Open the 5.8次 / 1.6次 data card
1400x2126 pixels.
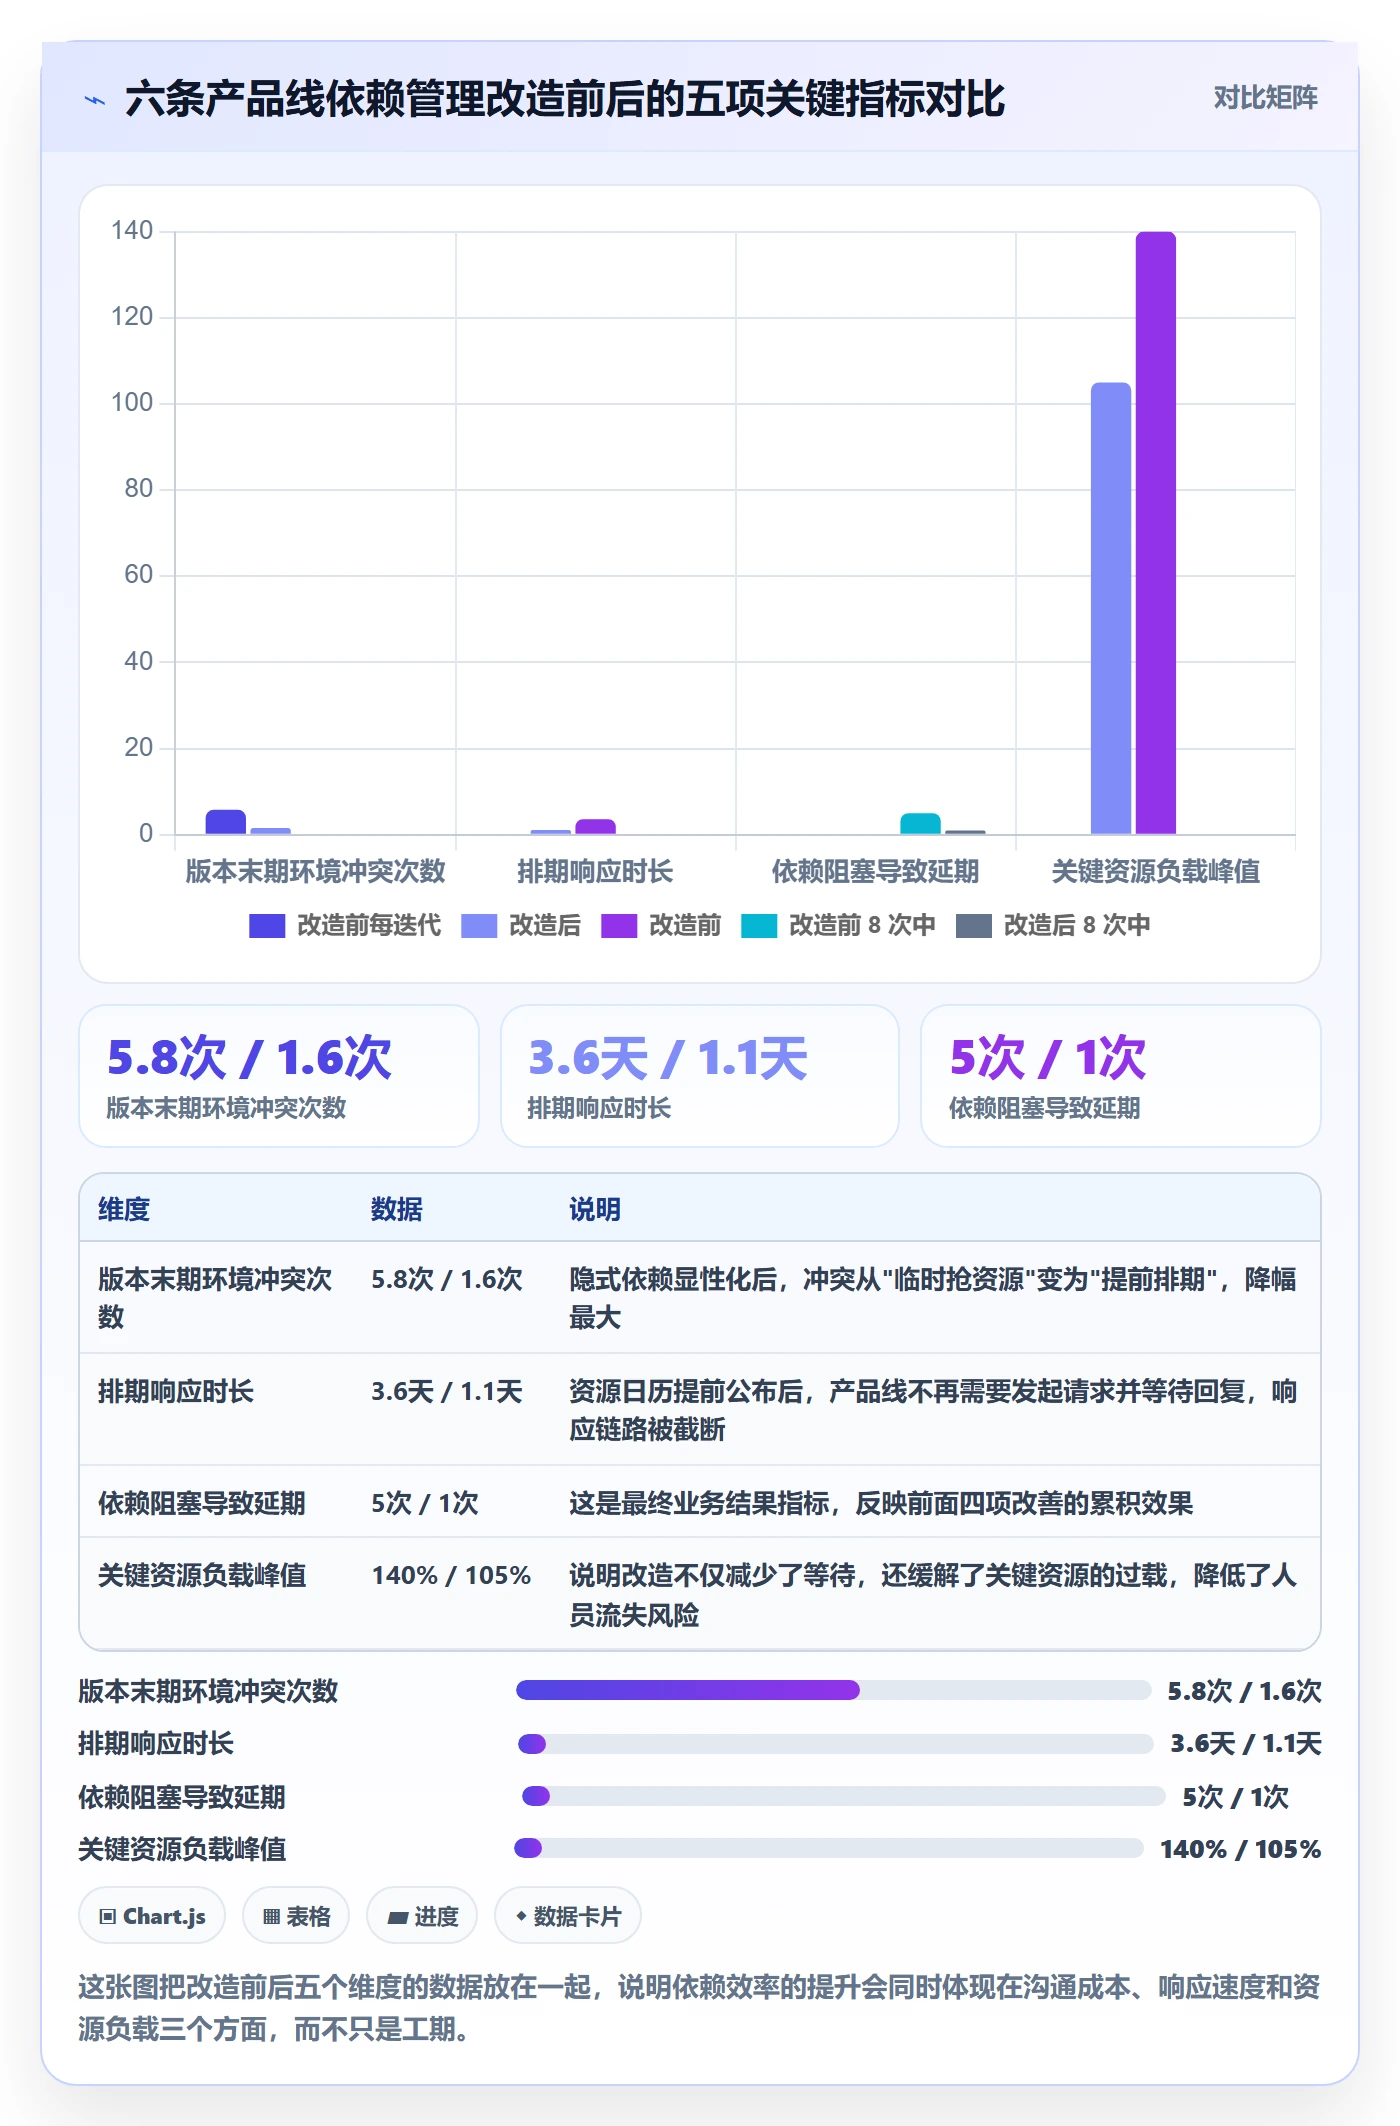coord(279,1076)
